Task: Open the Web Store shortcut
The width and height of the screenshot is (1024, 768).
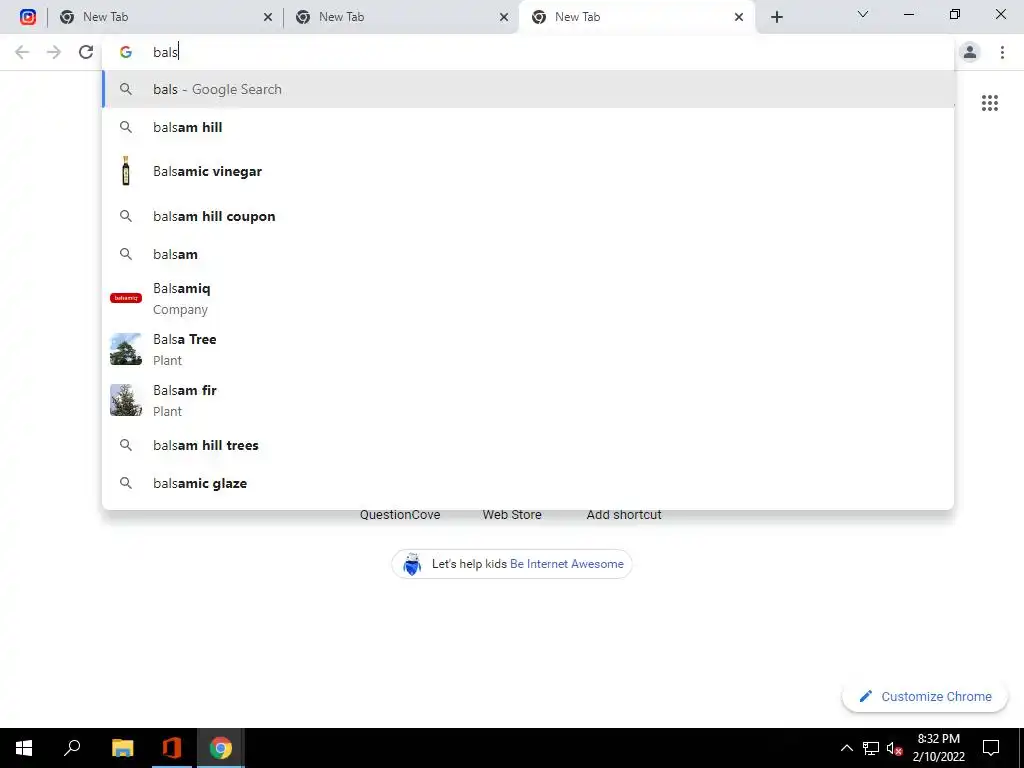Action: point(512,515)
